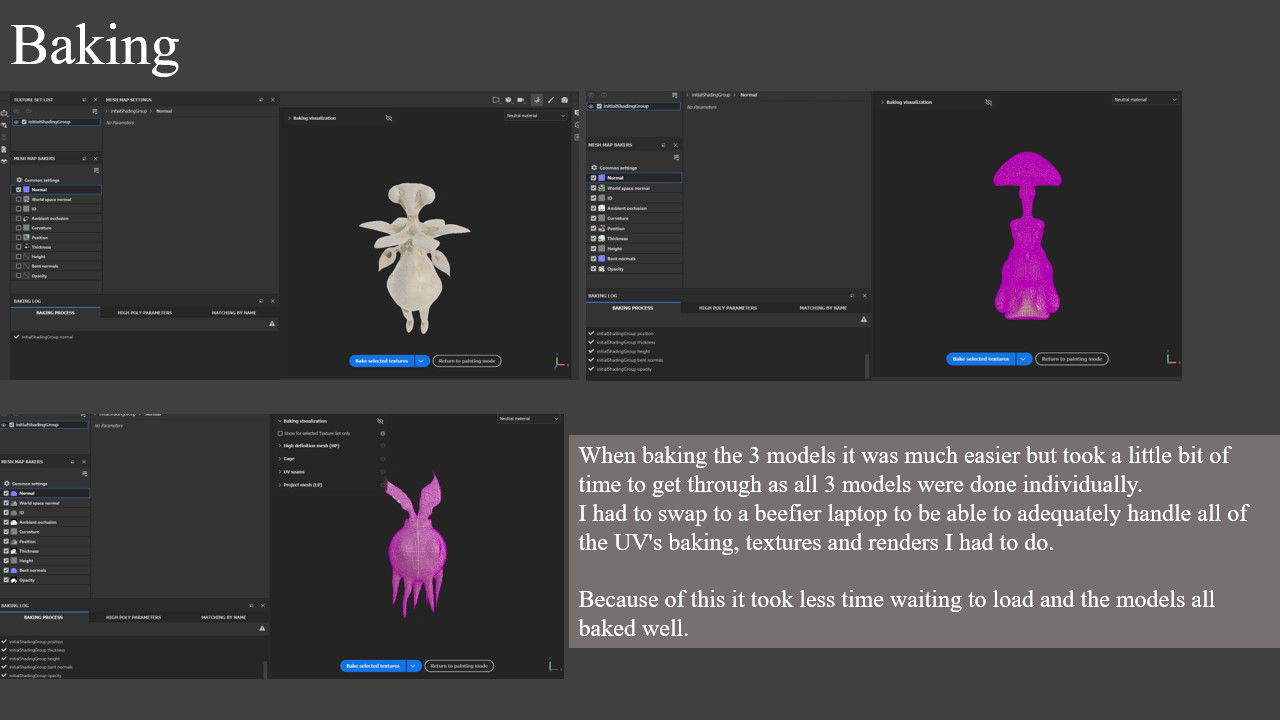Click Bake selected textures under the eared pink model
Screen dimensions: 1280x720
pyautogui.click(x=372, y=666)
